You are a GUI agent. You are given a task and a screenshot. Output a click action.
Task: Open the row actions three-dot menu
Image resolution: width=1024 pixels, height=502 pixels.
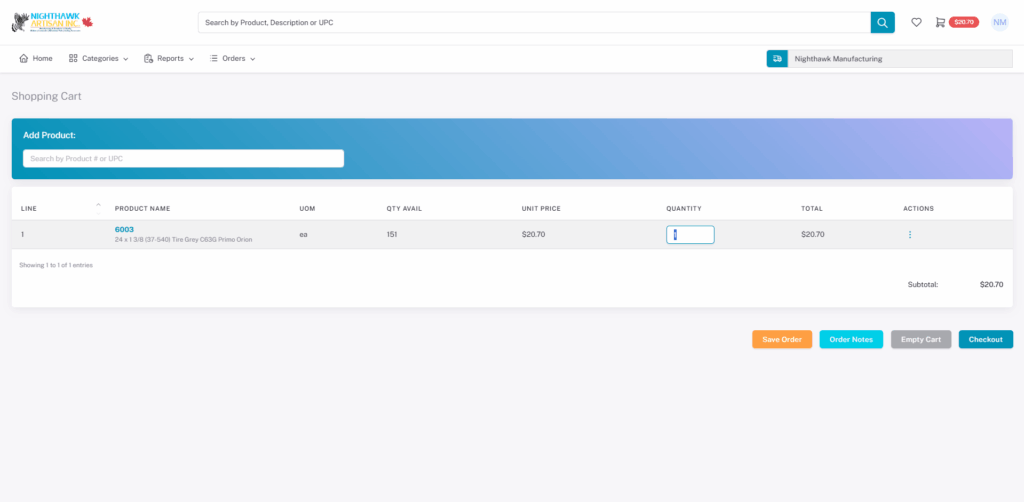tap(909, 235)
